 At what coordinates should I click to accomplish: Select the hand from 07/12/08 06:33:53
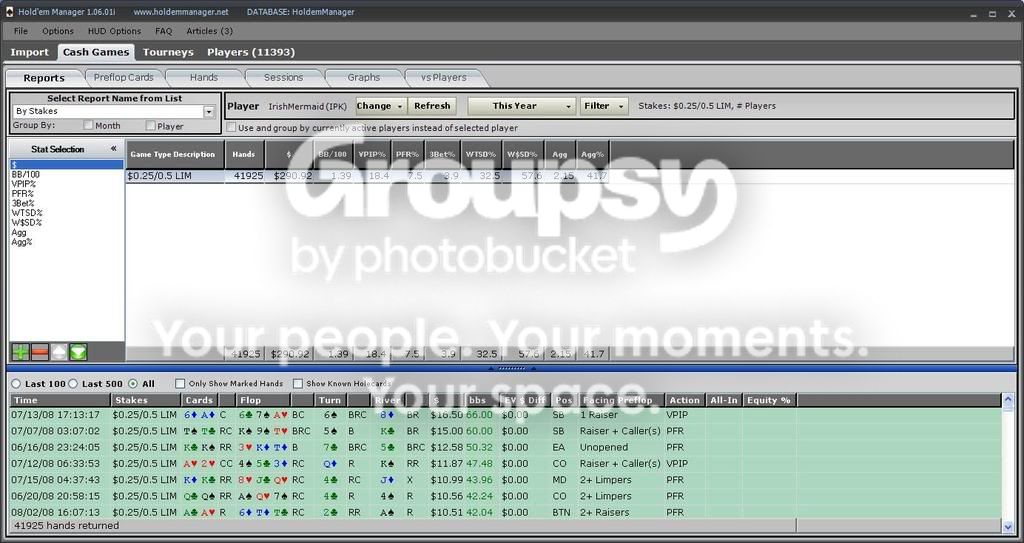[506, 463]
